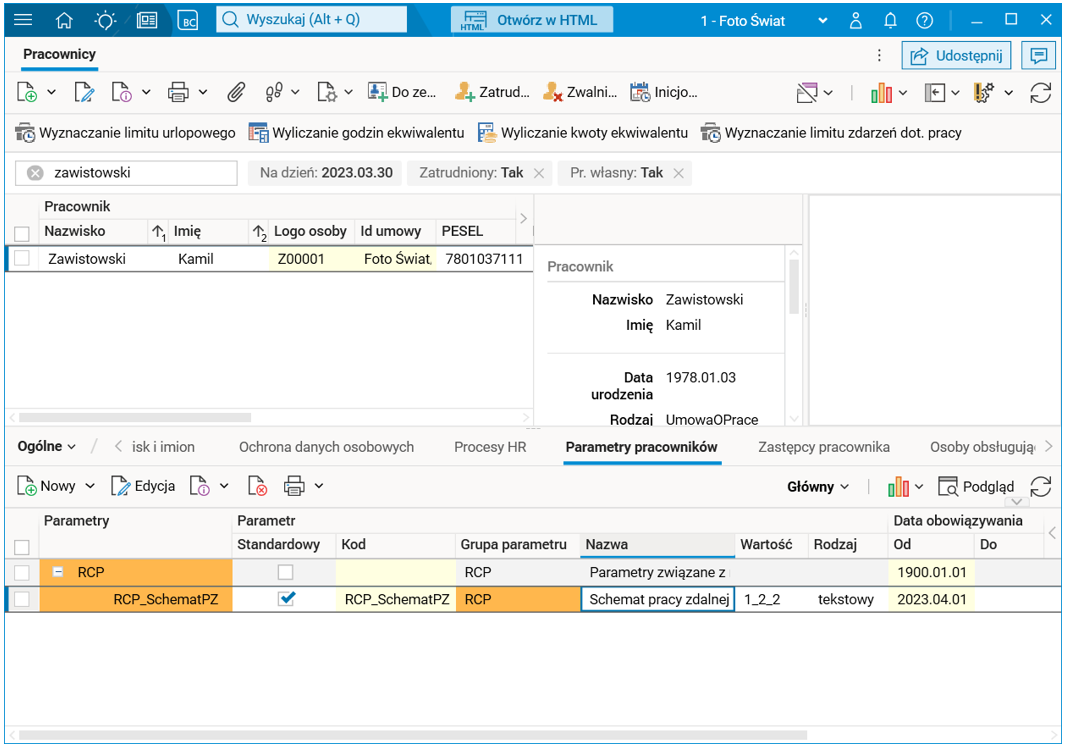Expand the filter flag dropdown arrow
This screenshot has height=749, width=1069.
pos(828,92)
